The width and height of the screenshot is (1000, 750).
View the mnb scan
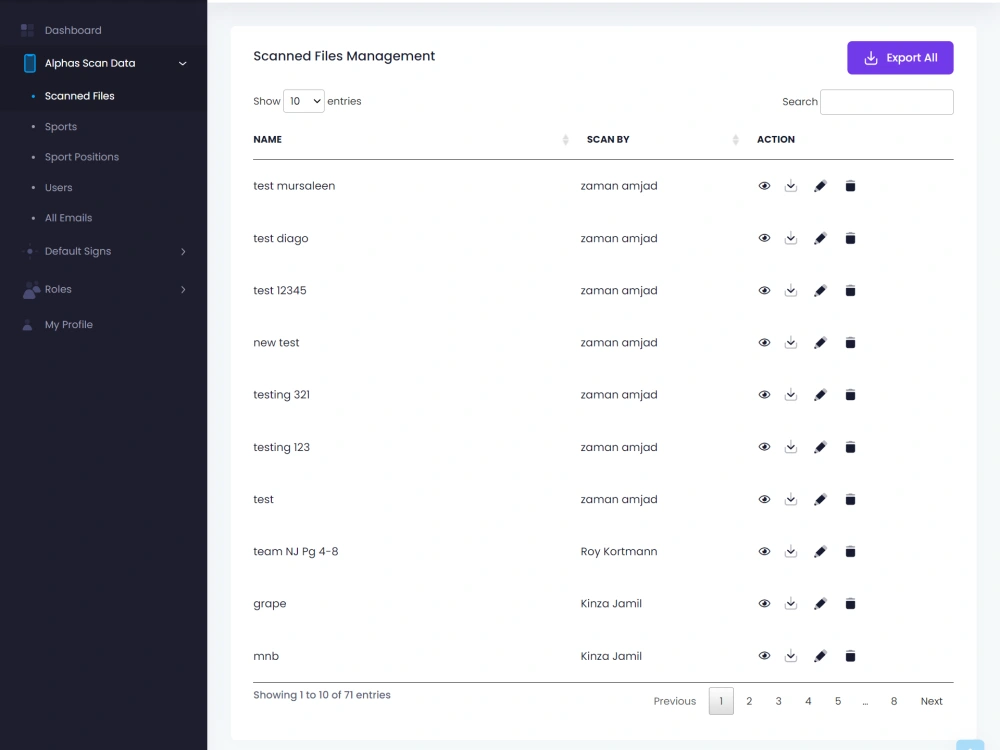(x=764, y=656)
